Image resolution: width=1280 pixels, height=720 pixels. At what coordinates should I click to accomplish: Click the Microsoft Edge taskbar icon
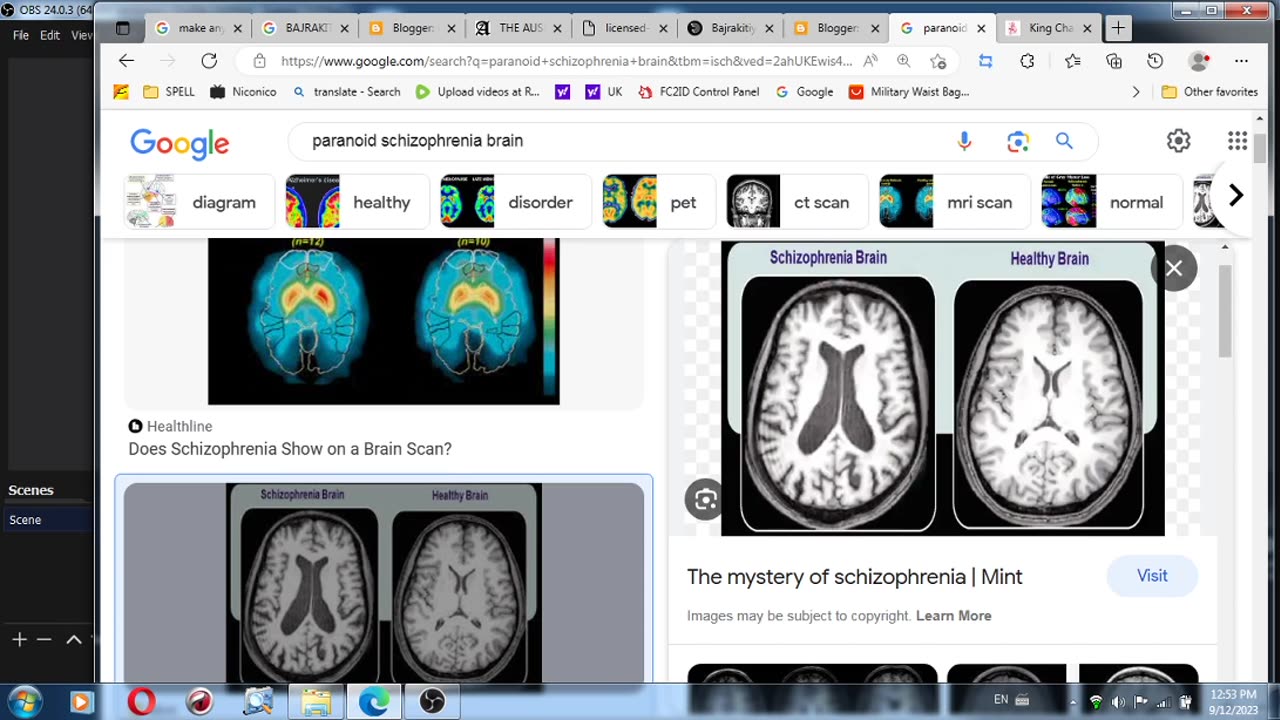(374, 702)
